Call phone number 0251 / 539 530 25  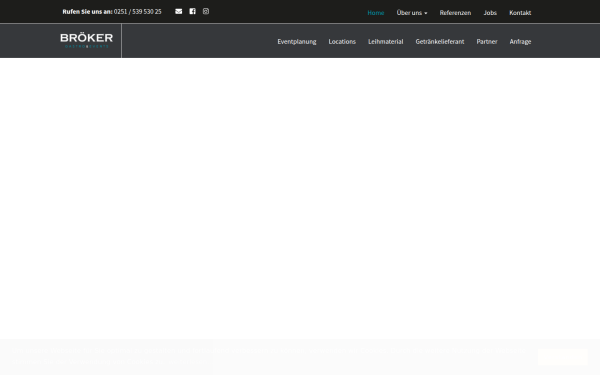click(137, 12)
